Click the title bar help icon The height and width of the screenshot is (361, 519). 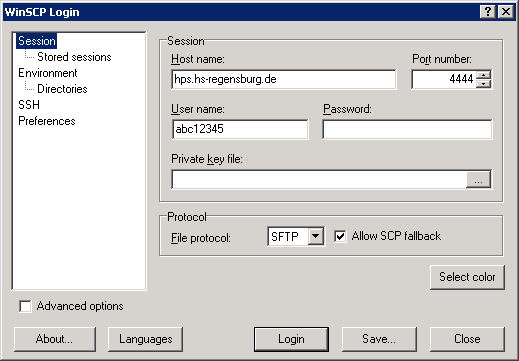pyautogui.click(x=488, y=12)
